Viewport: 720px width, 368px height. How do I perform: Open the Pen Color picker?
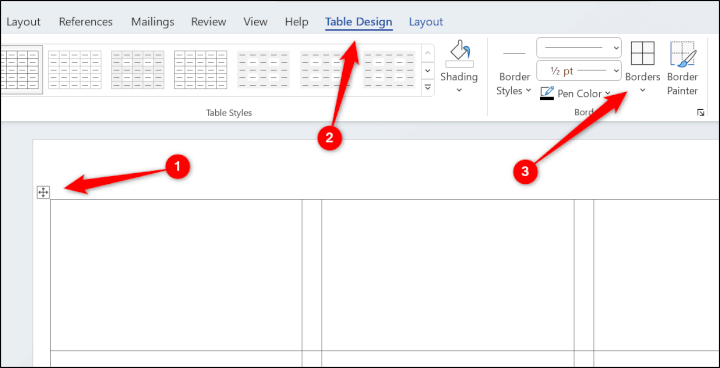coord(575,94)
